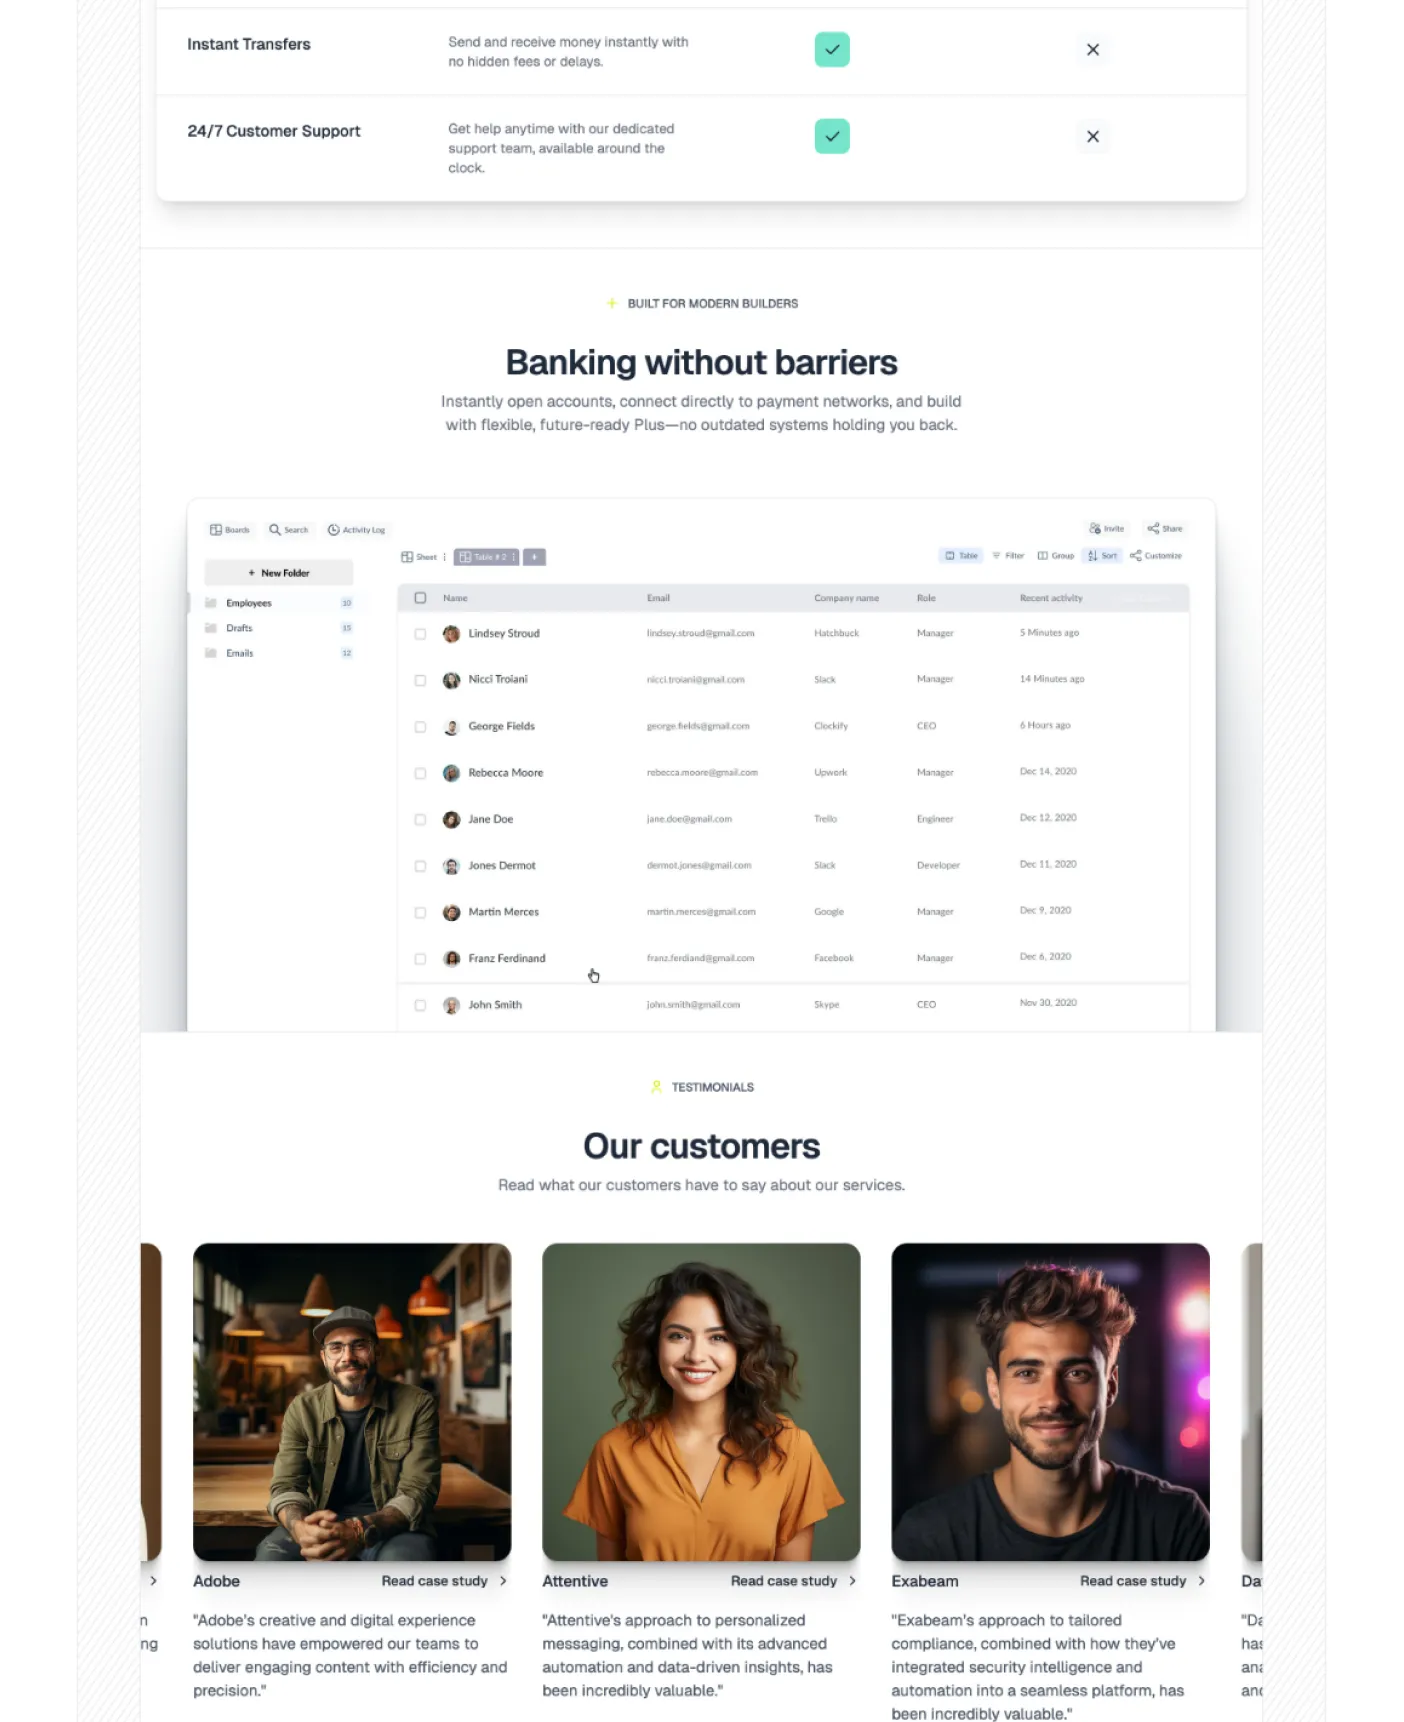Click Nicci Troiani's avatar
This screenshot has height=1722, width=1404.
click(452, 680)
